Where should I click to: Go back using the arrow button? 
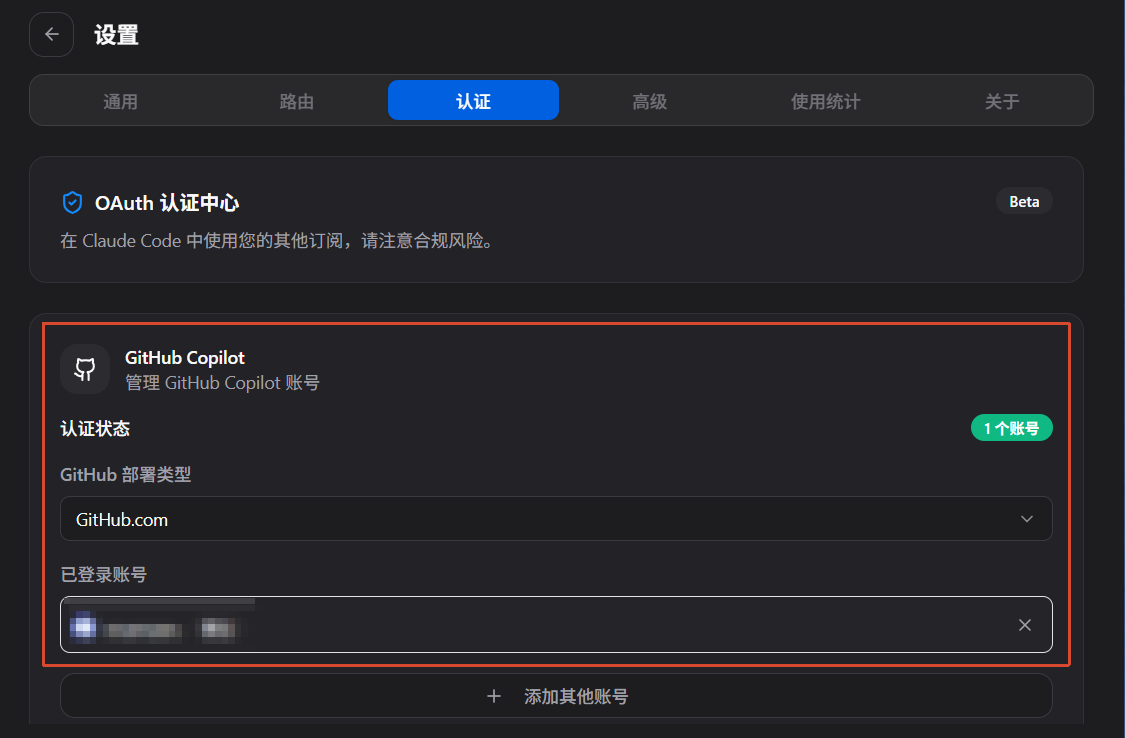pyautogui.click(x=51, y=34)
